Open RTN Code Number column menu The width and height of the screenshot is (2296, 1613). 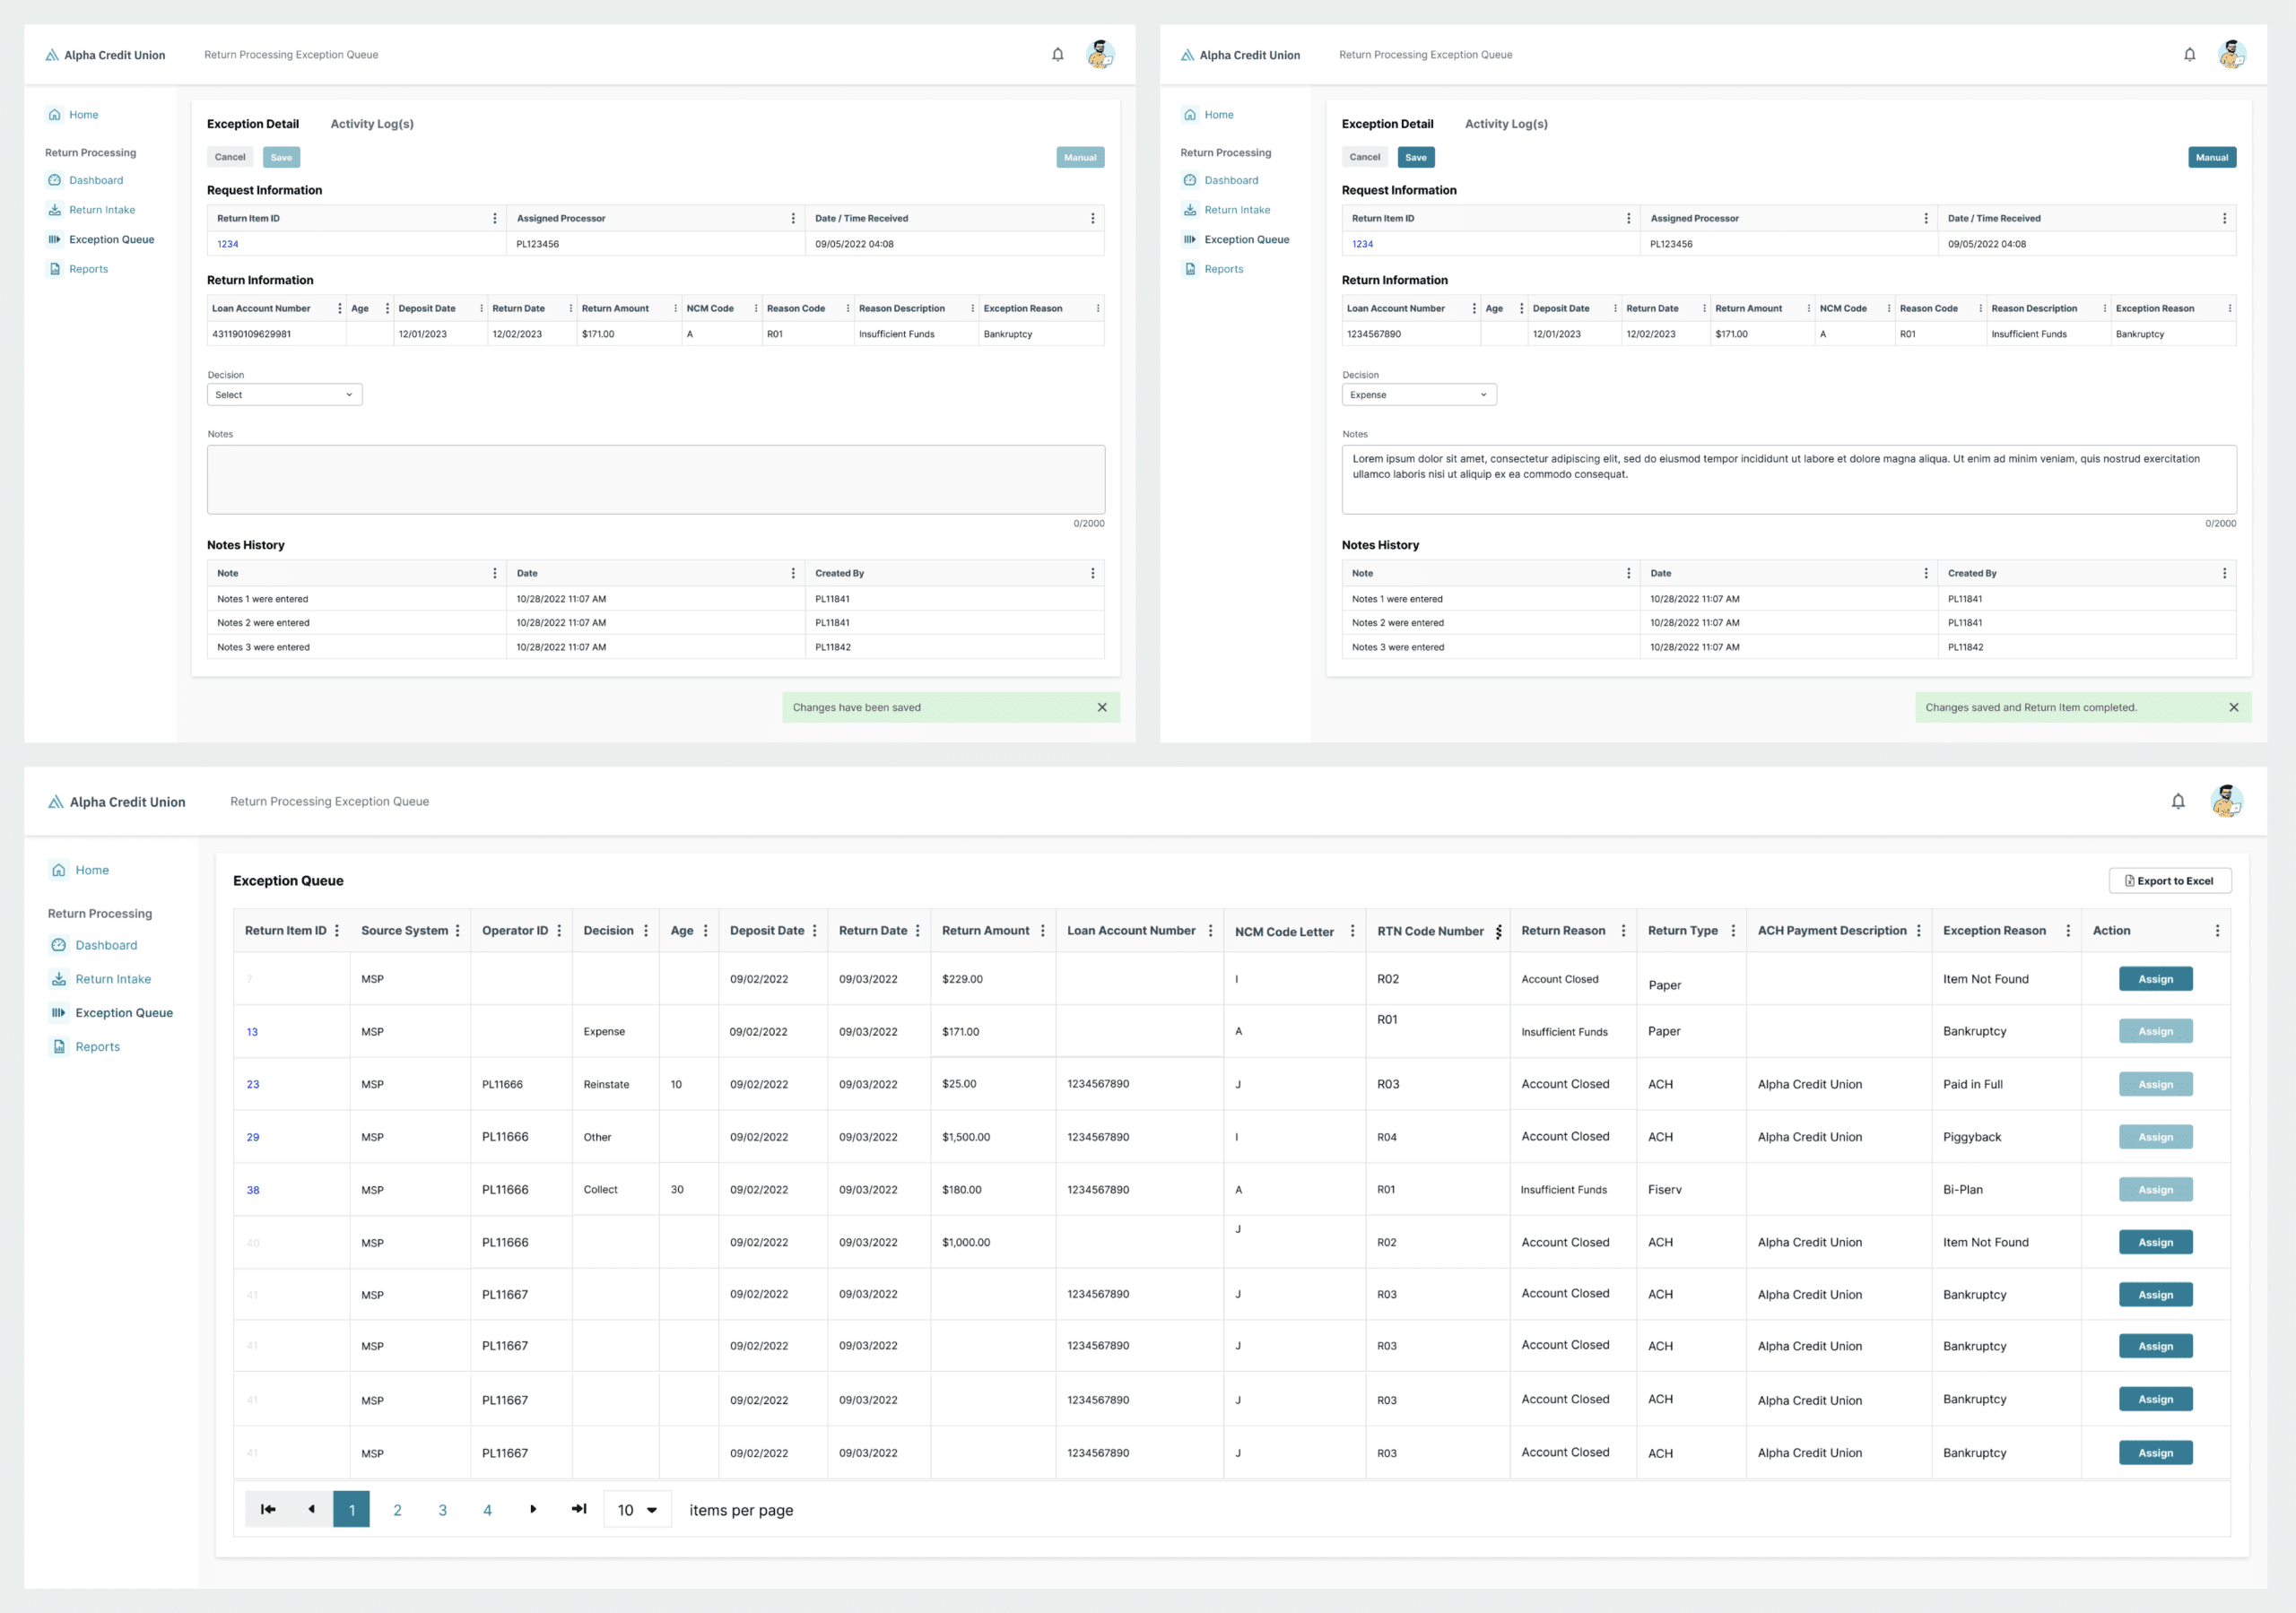tap(1498, 932)
